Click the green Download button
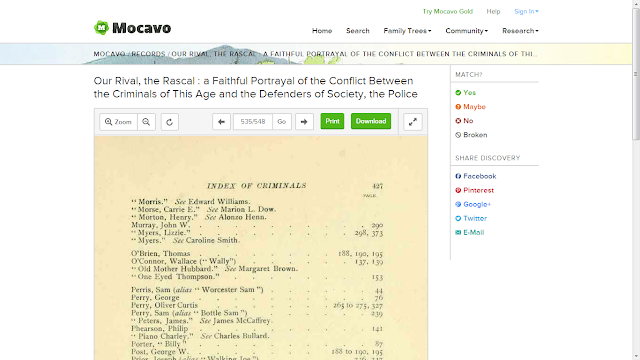The width and height of the screenshot is (640, 360). pyautogui.click(x=371, y=121)
